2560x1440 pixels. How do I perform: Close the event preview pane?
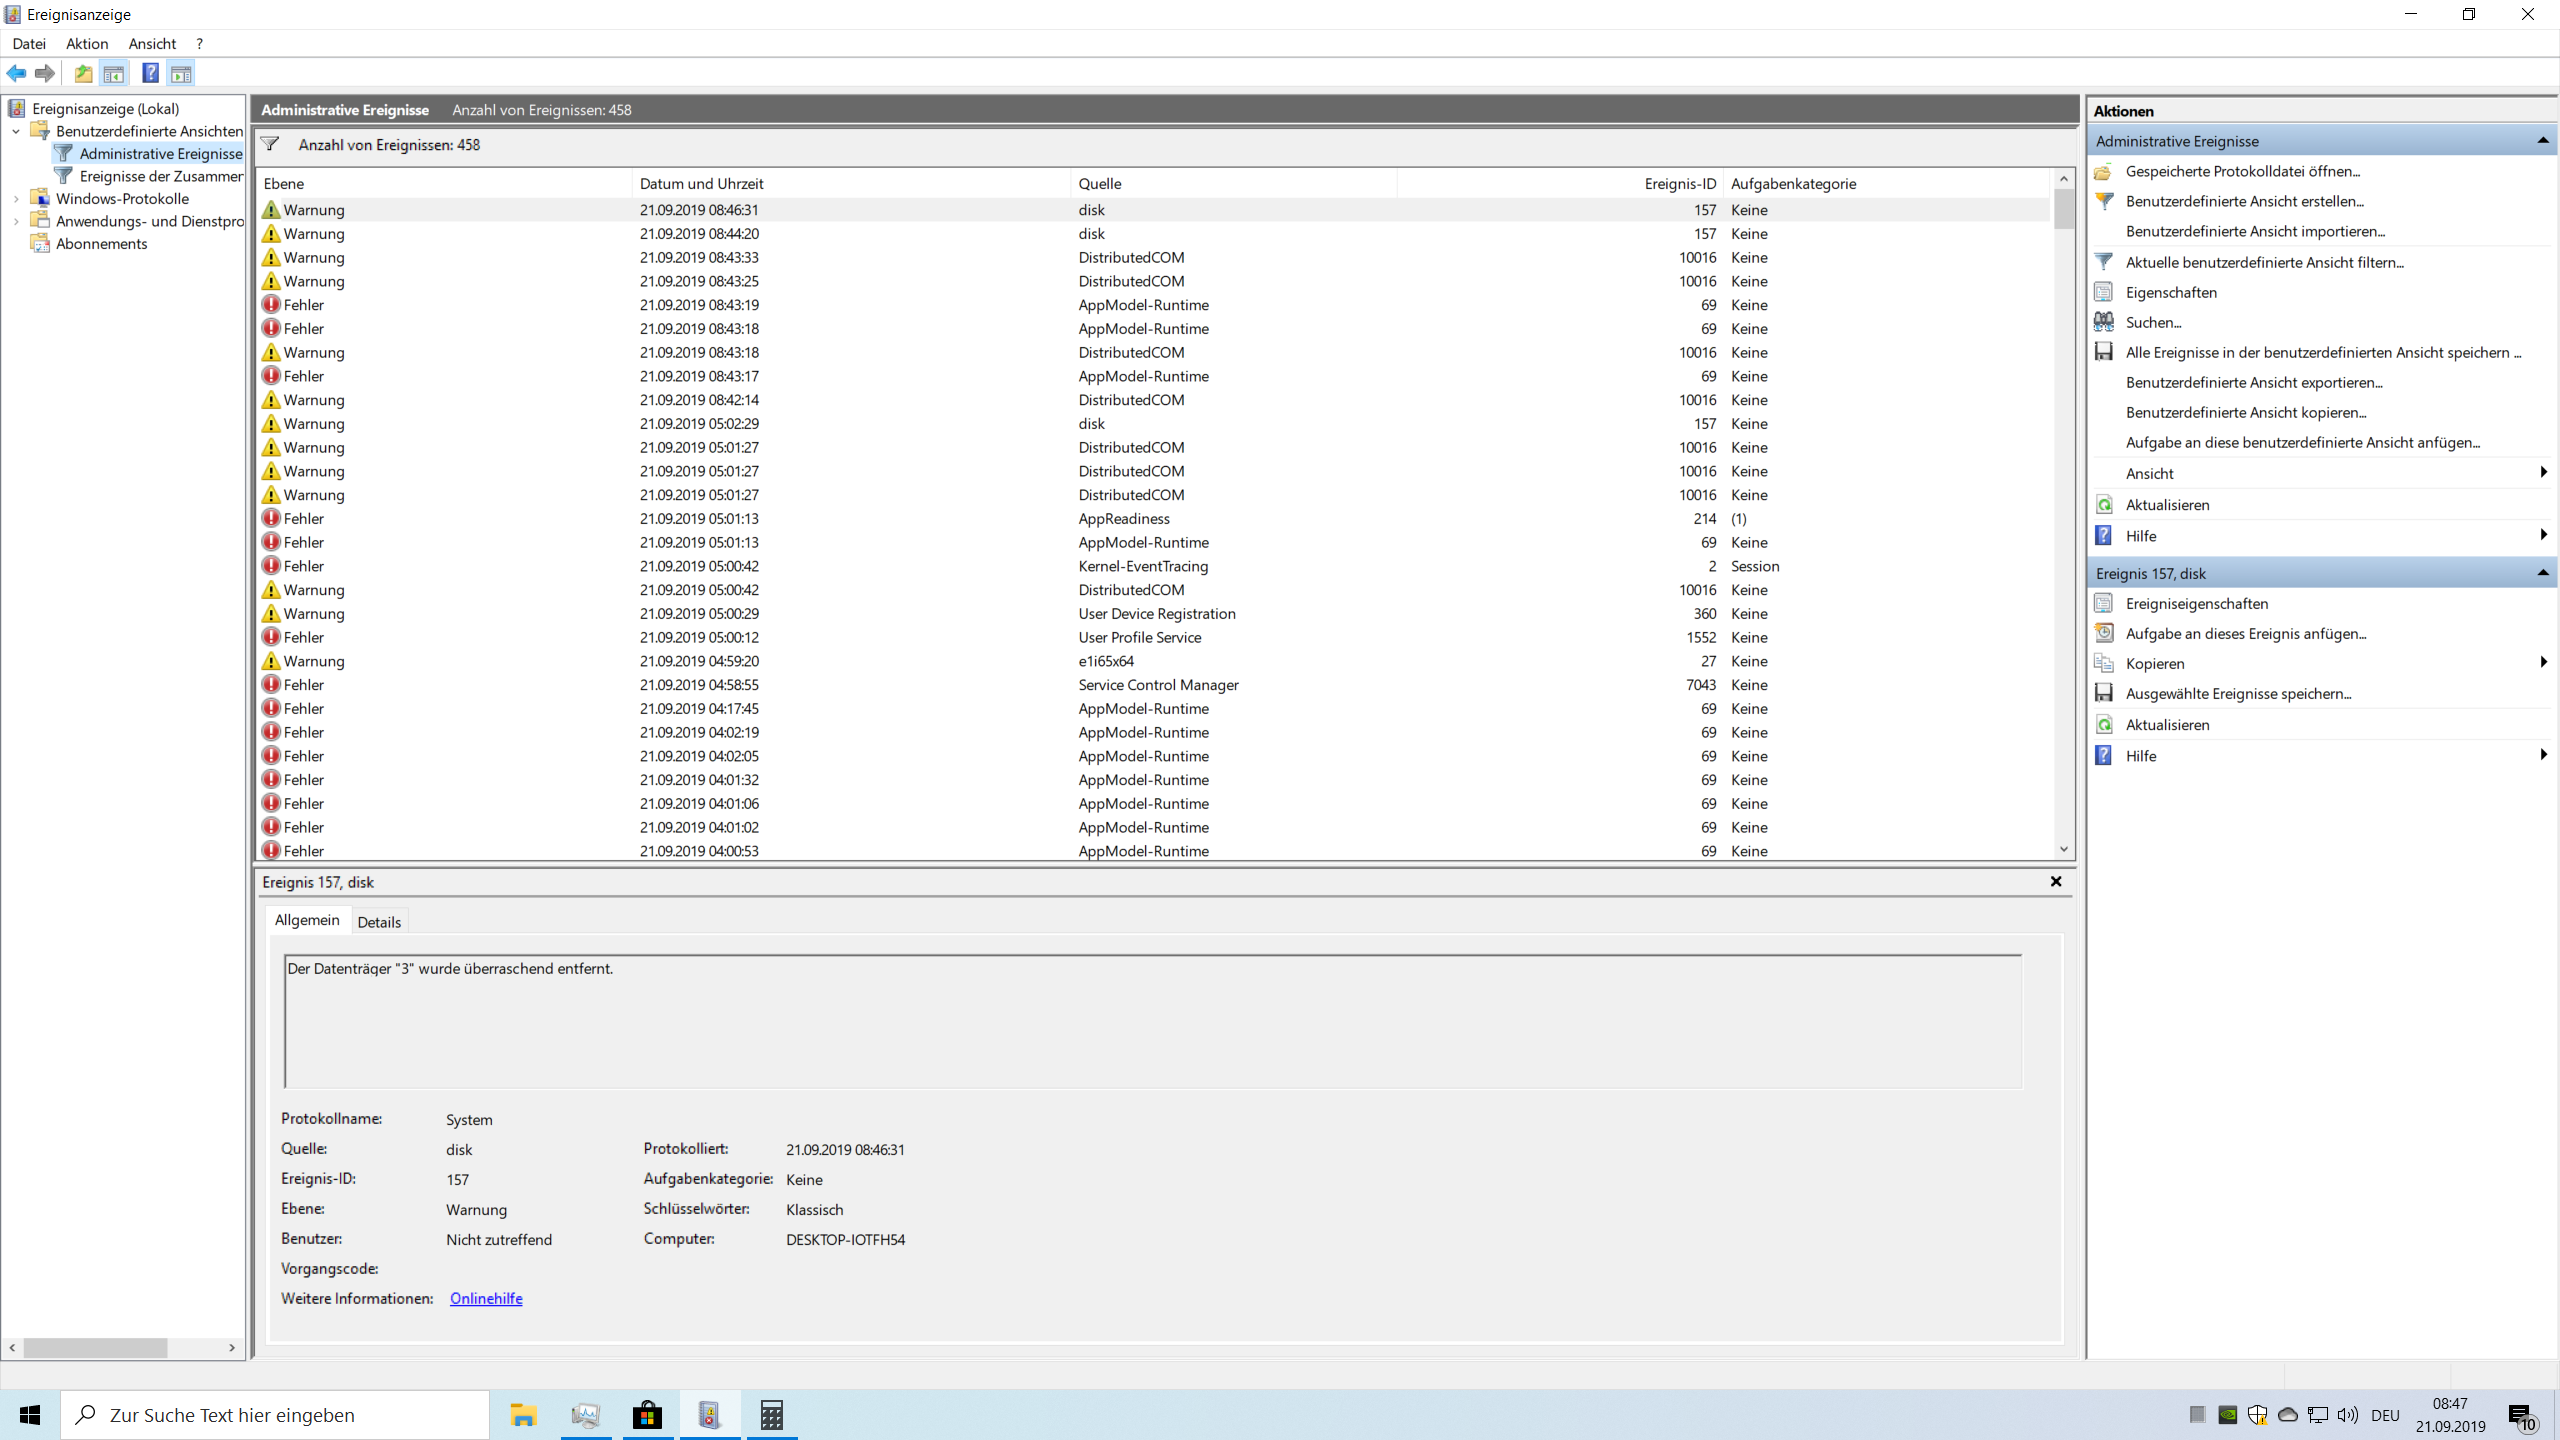[x=2056, y=881]
